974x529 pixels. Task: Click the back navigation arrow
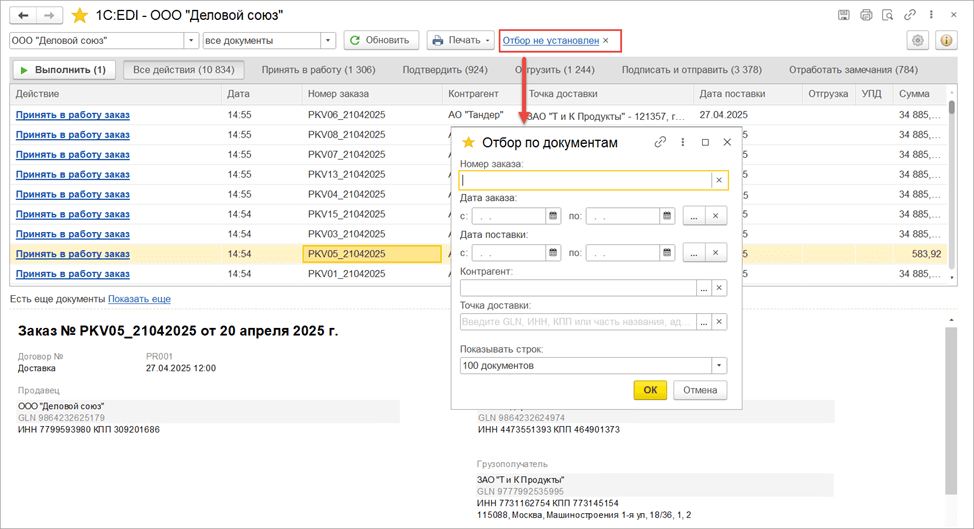pyautogui.click(x=24, y=16)
